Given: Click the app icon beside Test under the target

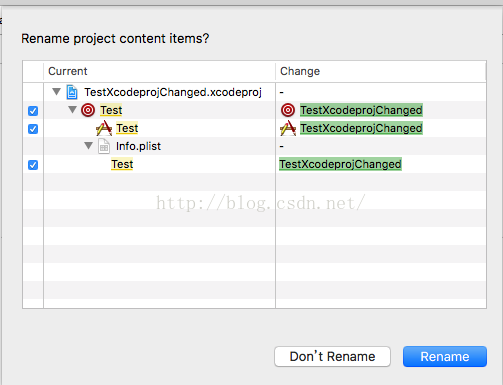Looking at the screenshot, I should click(104, 128).
